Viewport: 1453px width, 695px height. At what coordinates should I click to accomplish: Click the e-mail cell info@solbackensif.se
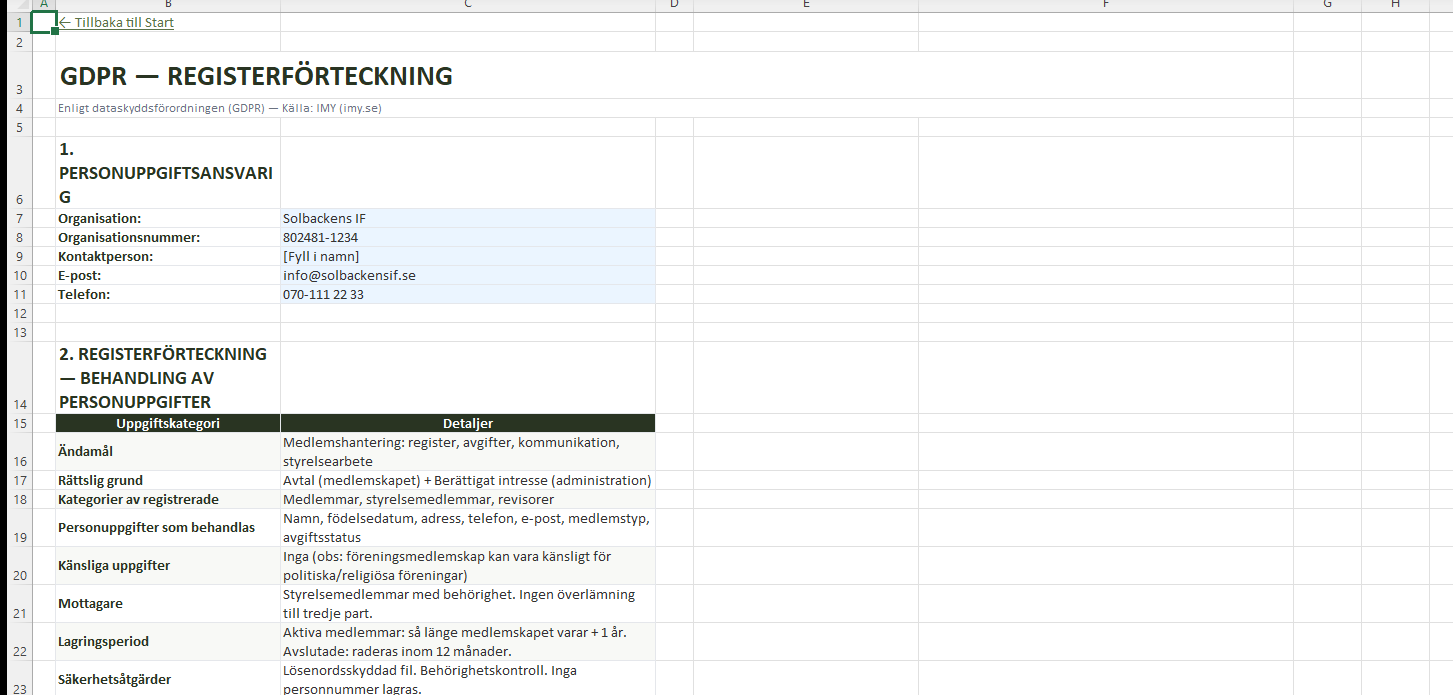[x=467, y=275]
